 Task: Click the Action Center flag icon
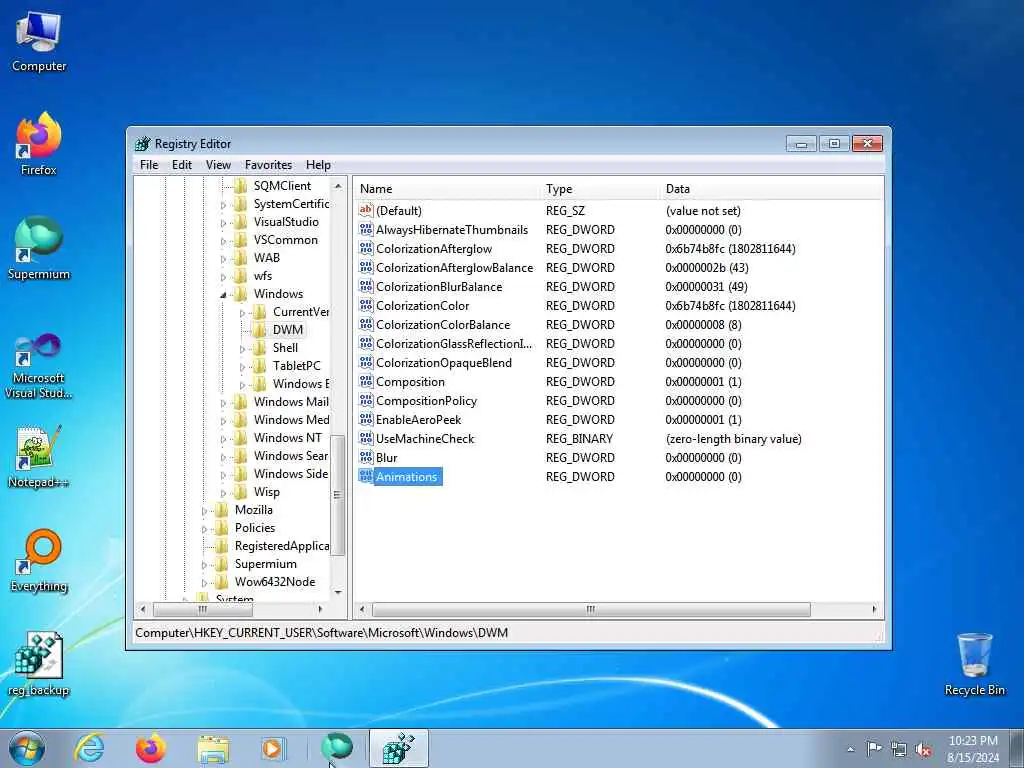874,749
